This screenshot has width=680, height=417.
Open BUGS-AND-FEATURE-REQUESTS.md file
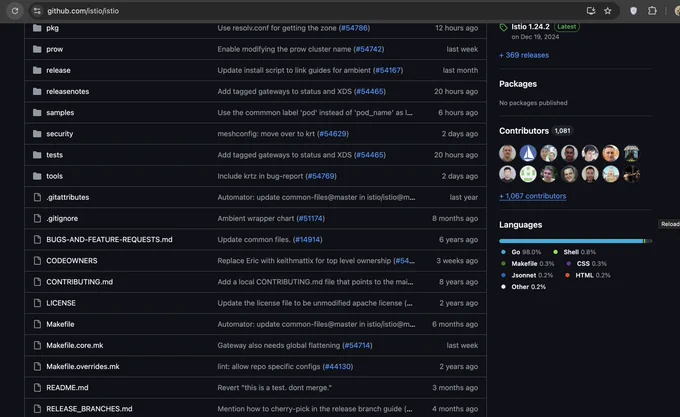pos(109,239)
